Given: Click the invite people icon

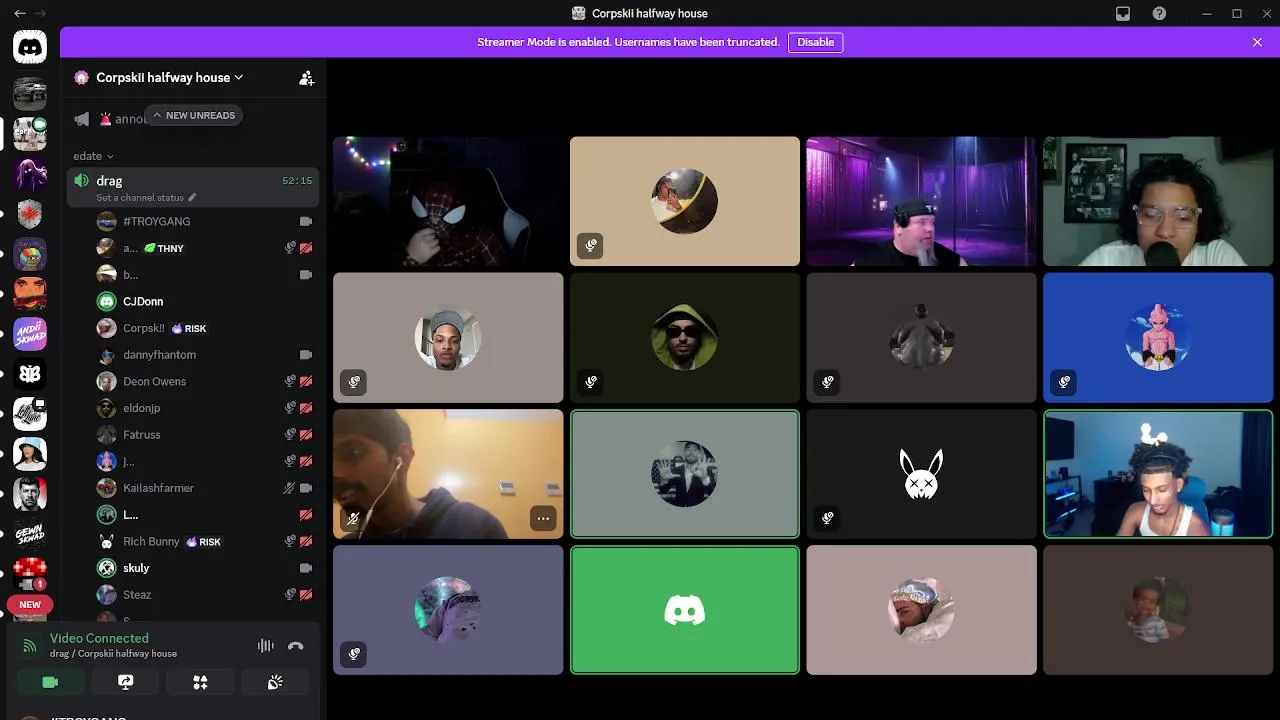Looking at the screenshot, I should pos(306,77).
